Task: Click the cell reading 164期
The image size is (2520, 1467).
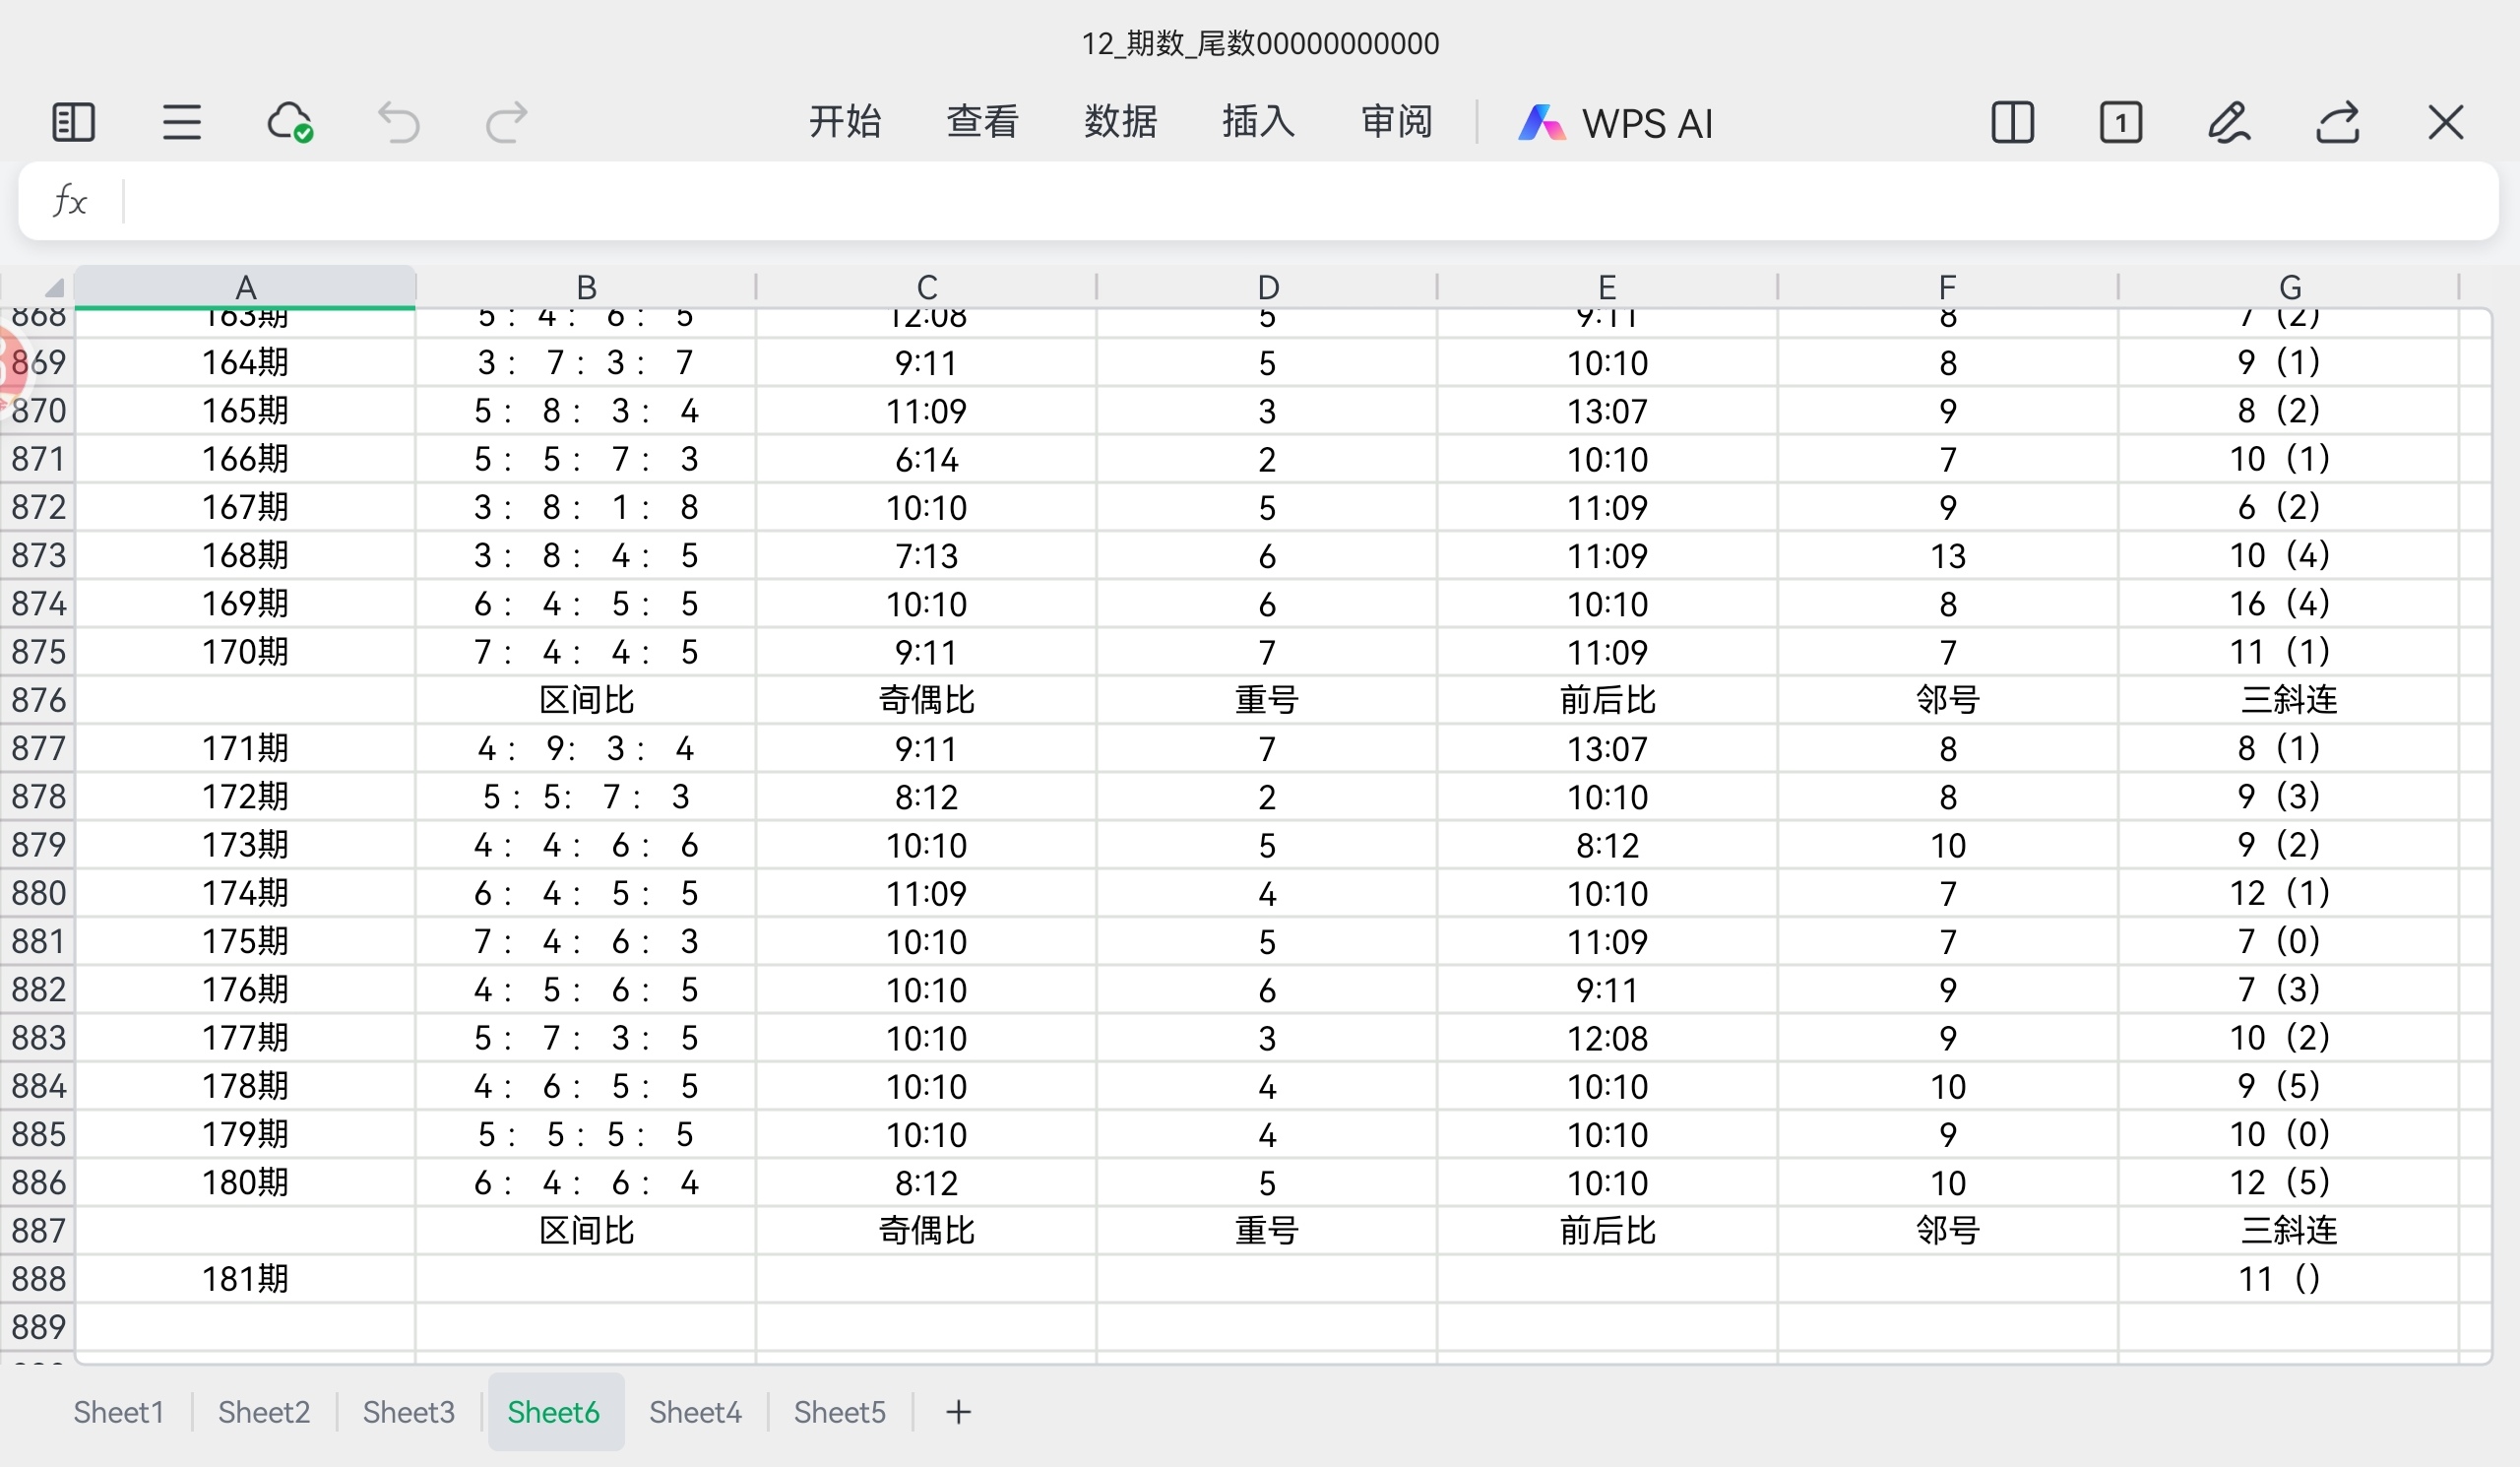Action: click(245, 362)
